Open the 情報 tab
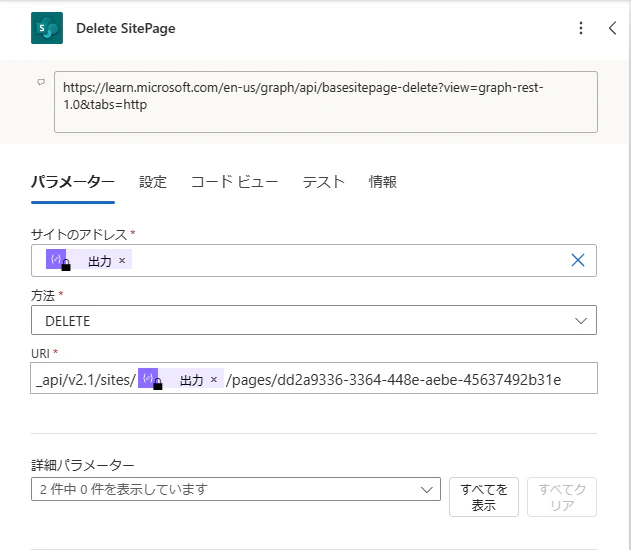631x550 pixels. click(383, 182)
